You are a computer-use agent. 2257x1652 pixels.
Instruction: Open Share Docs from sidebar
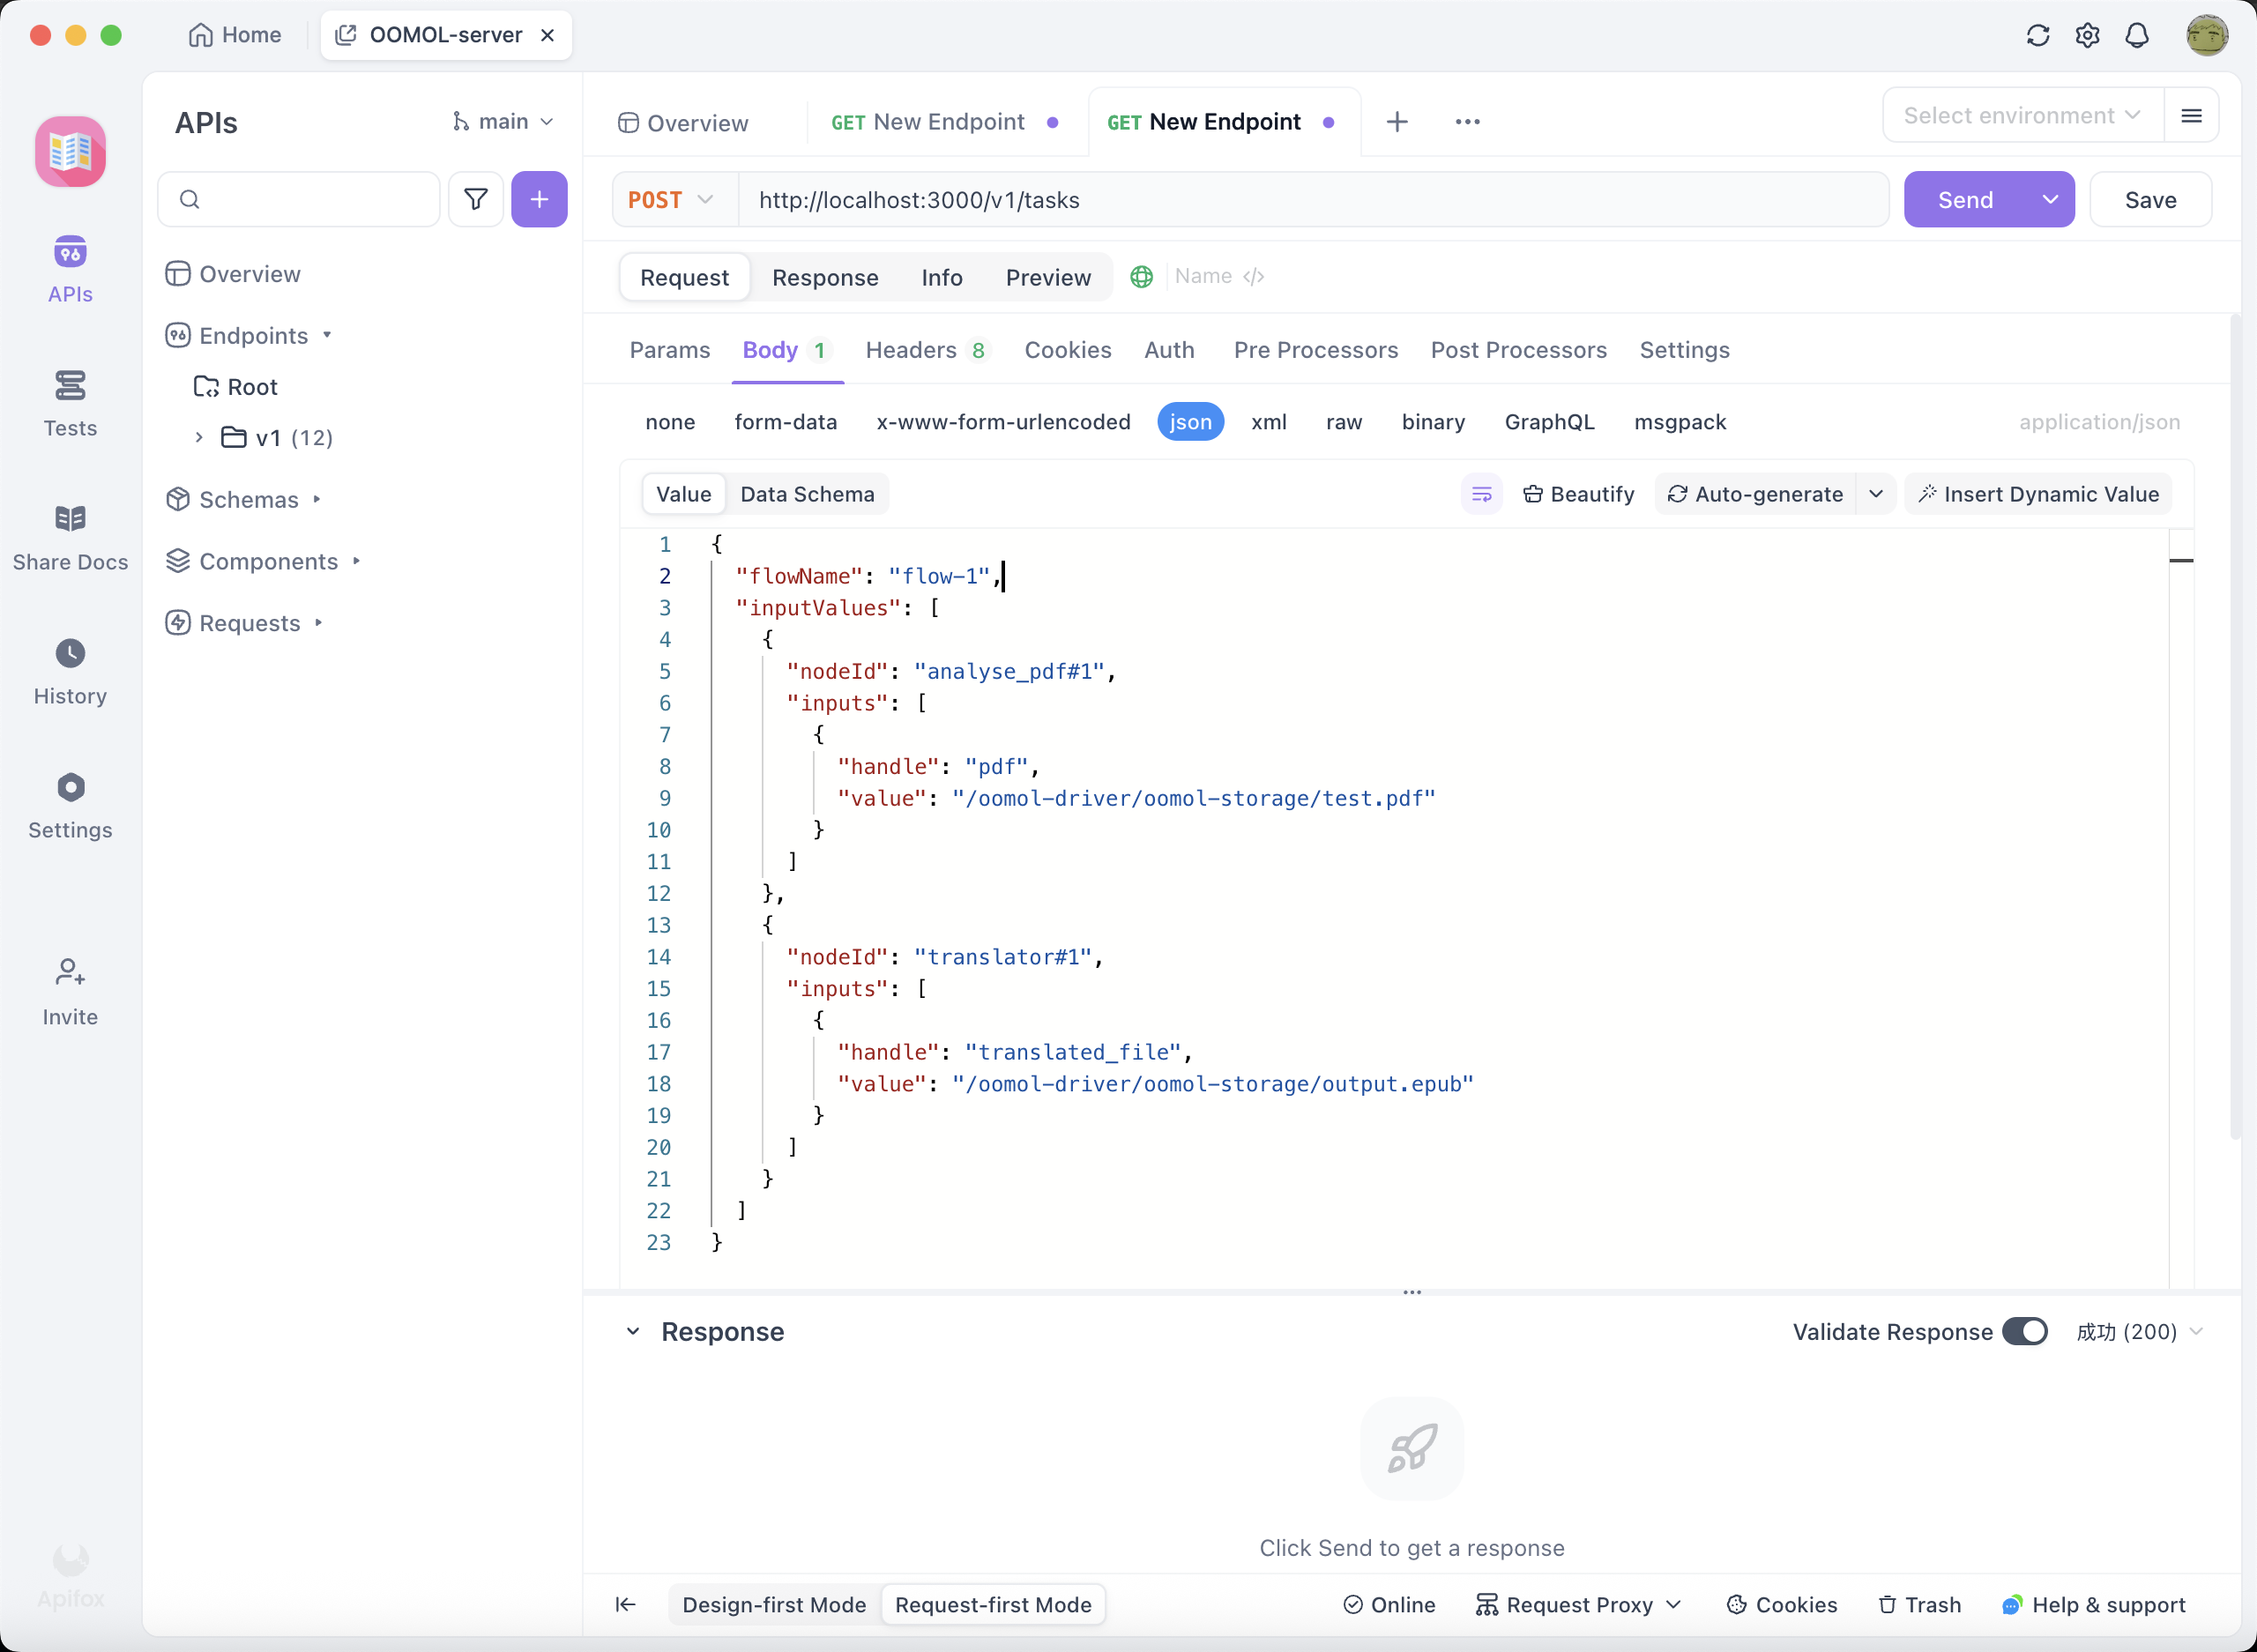[70, 537]
